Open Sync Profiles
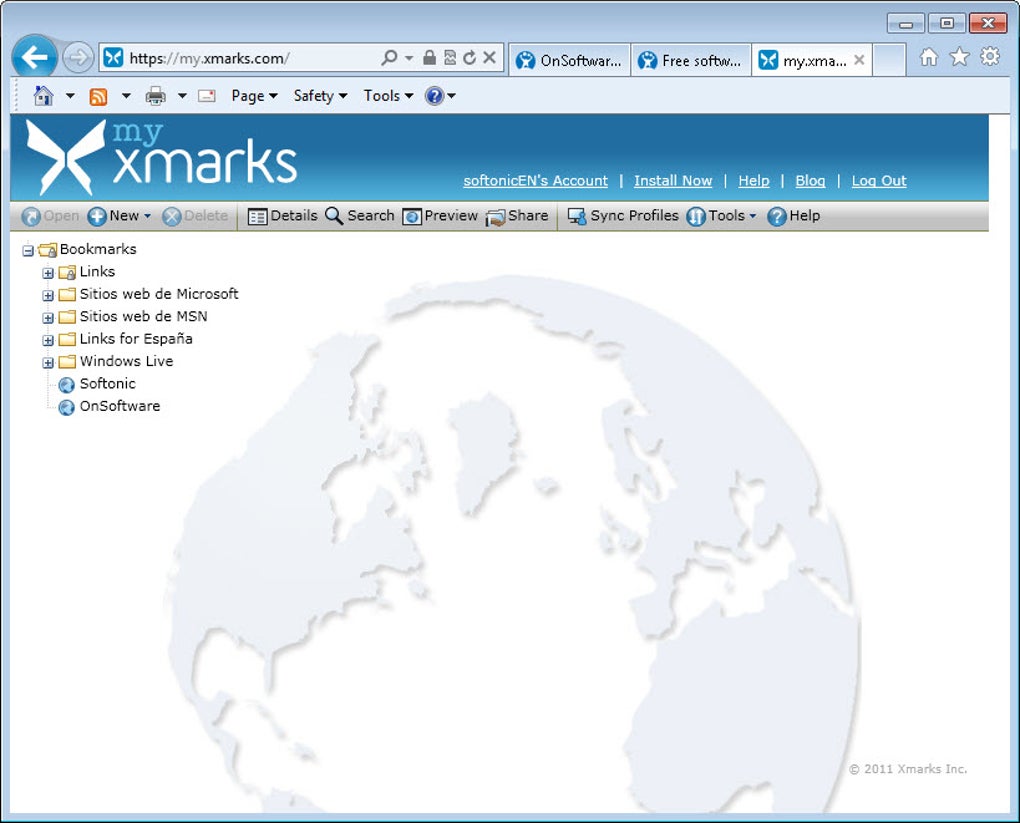1020x823 pixels. pos(623,216)
